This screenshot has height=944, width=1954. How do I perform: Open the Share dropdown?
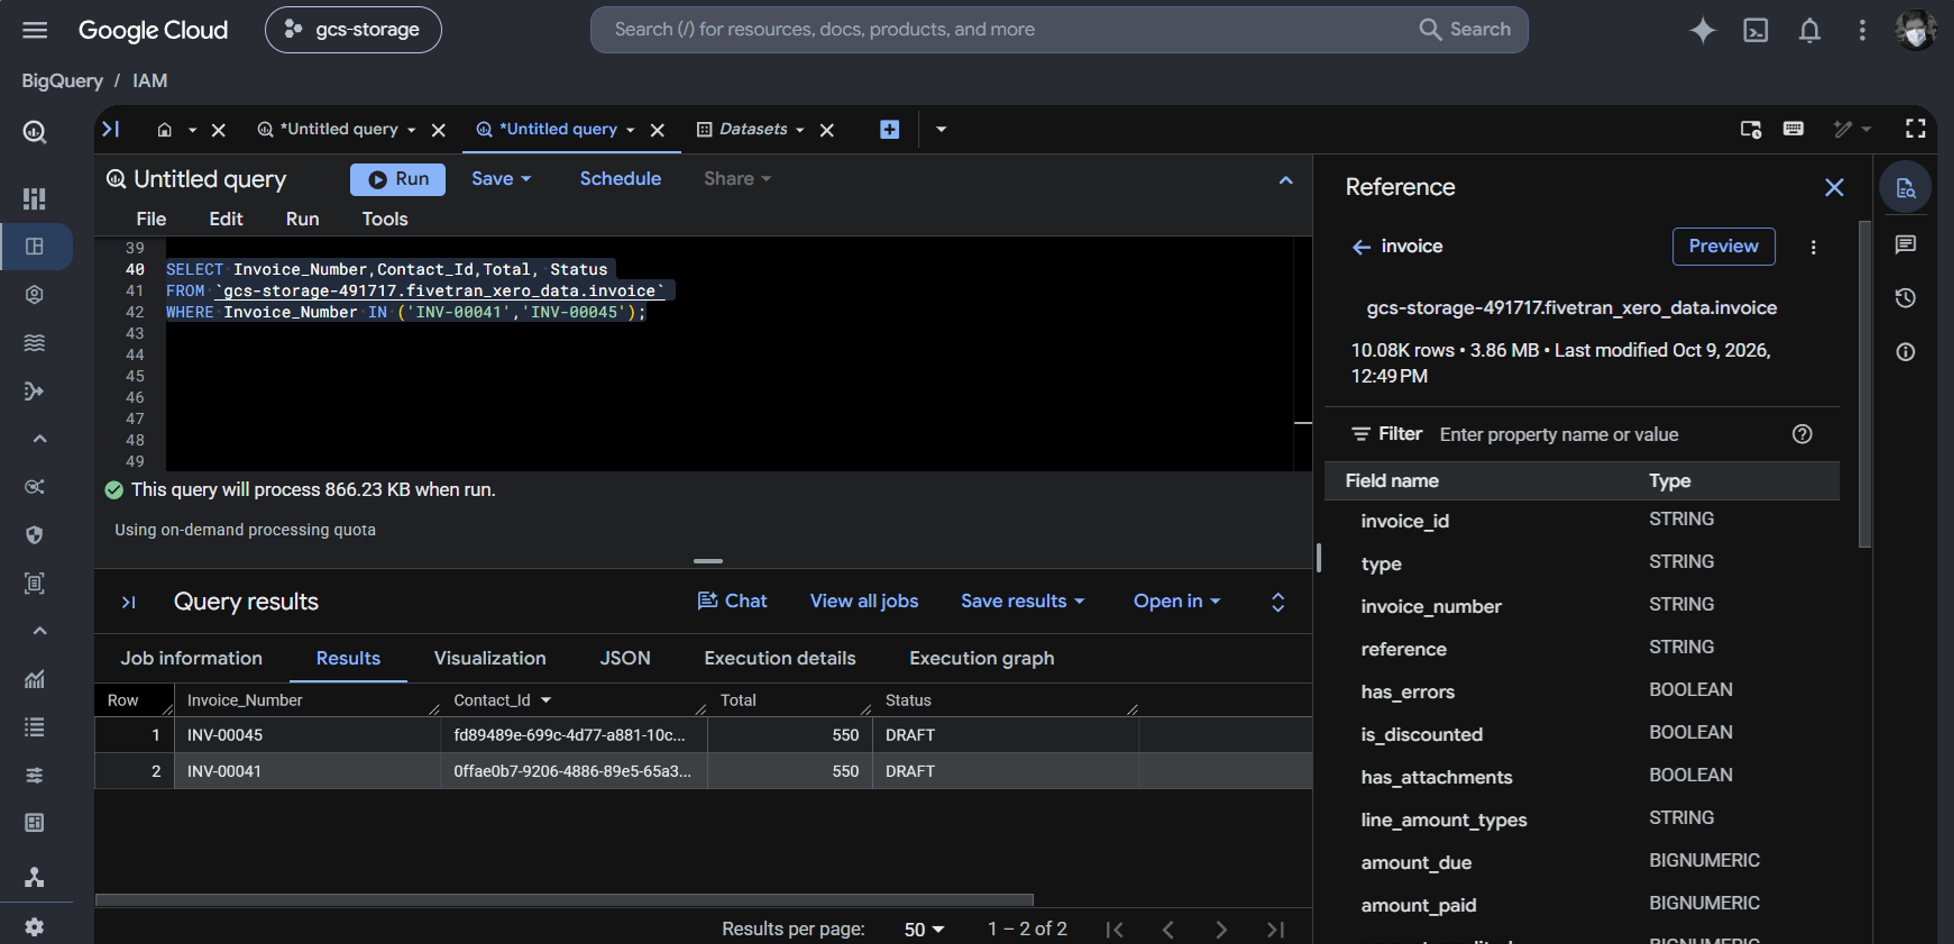point(737,179)
